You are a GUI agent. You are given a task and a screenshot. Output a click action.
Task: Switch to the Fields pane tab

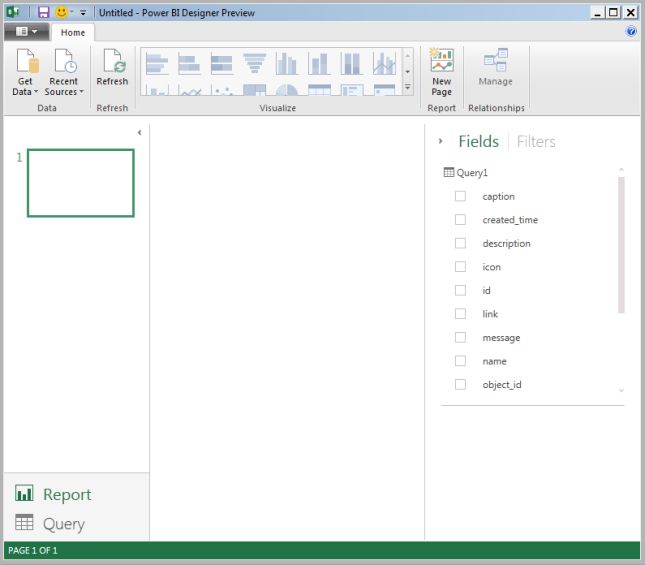[x=479, y=141]
